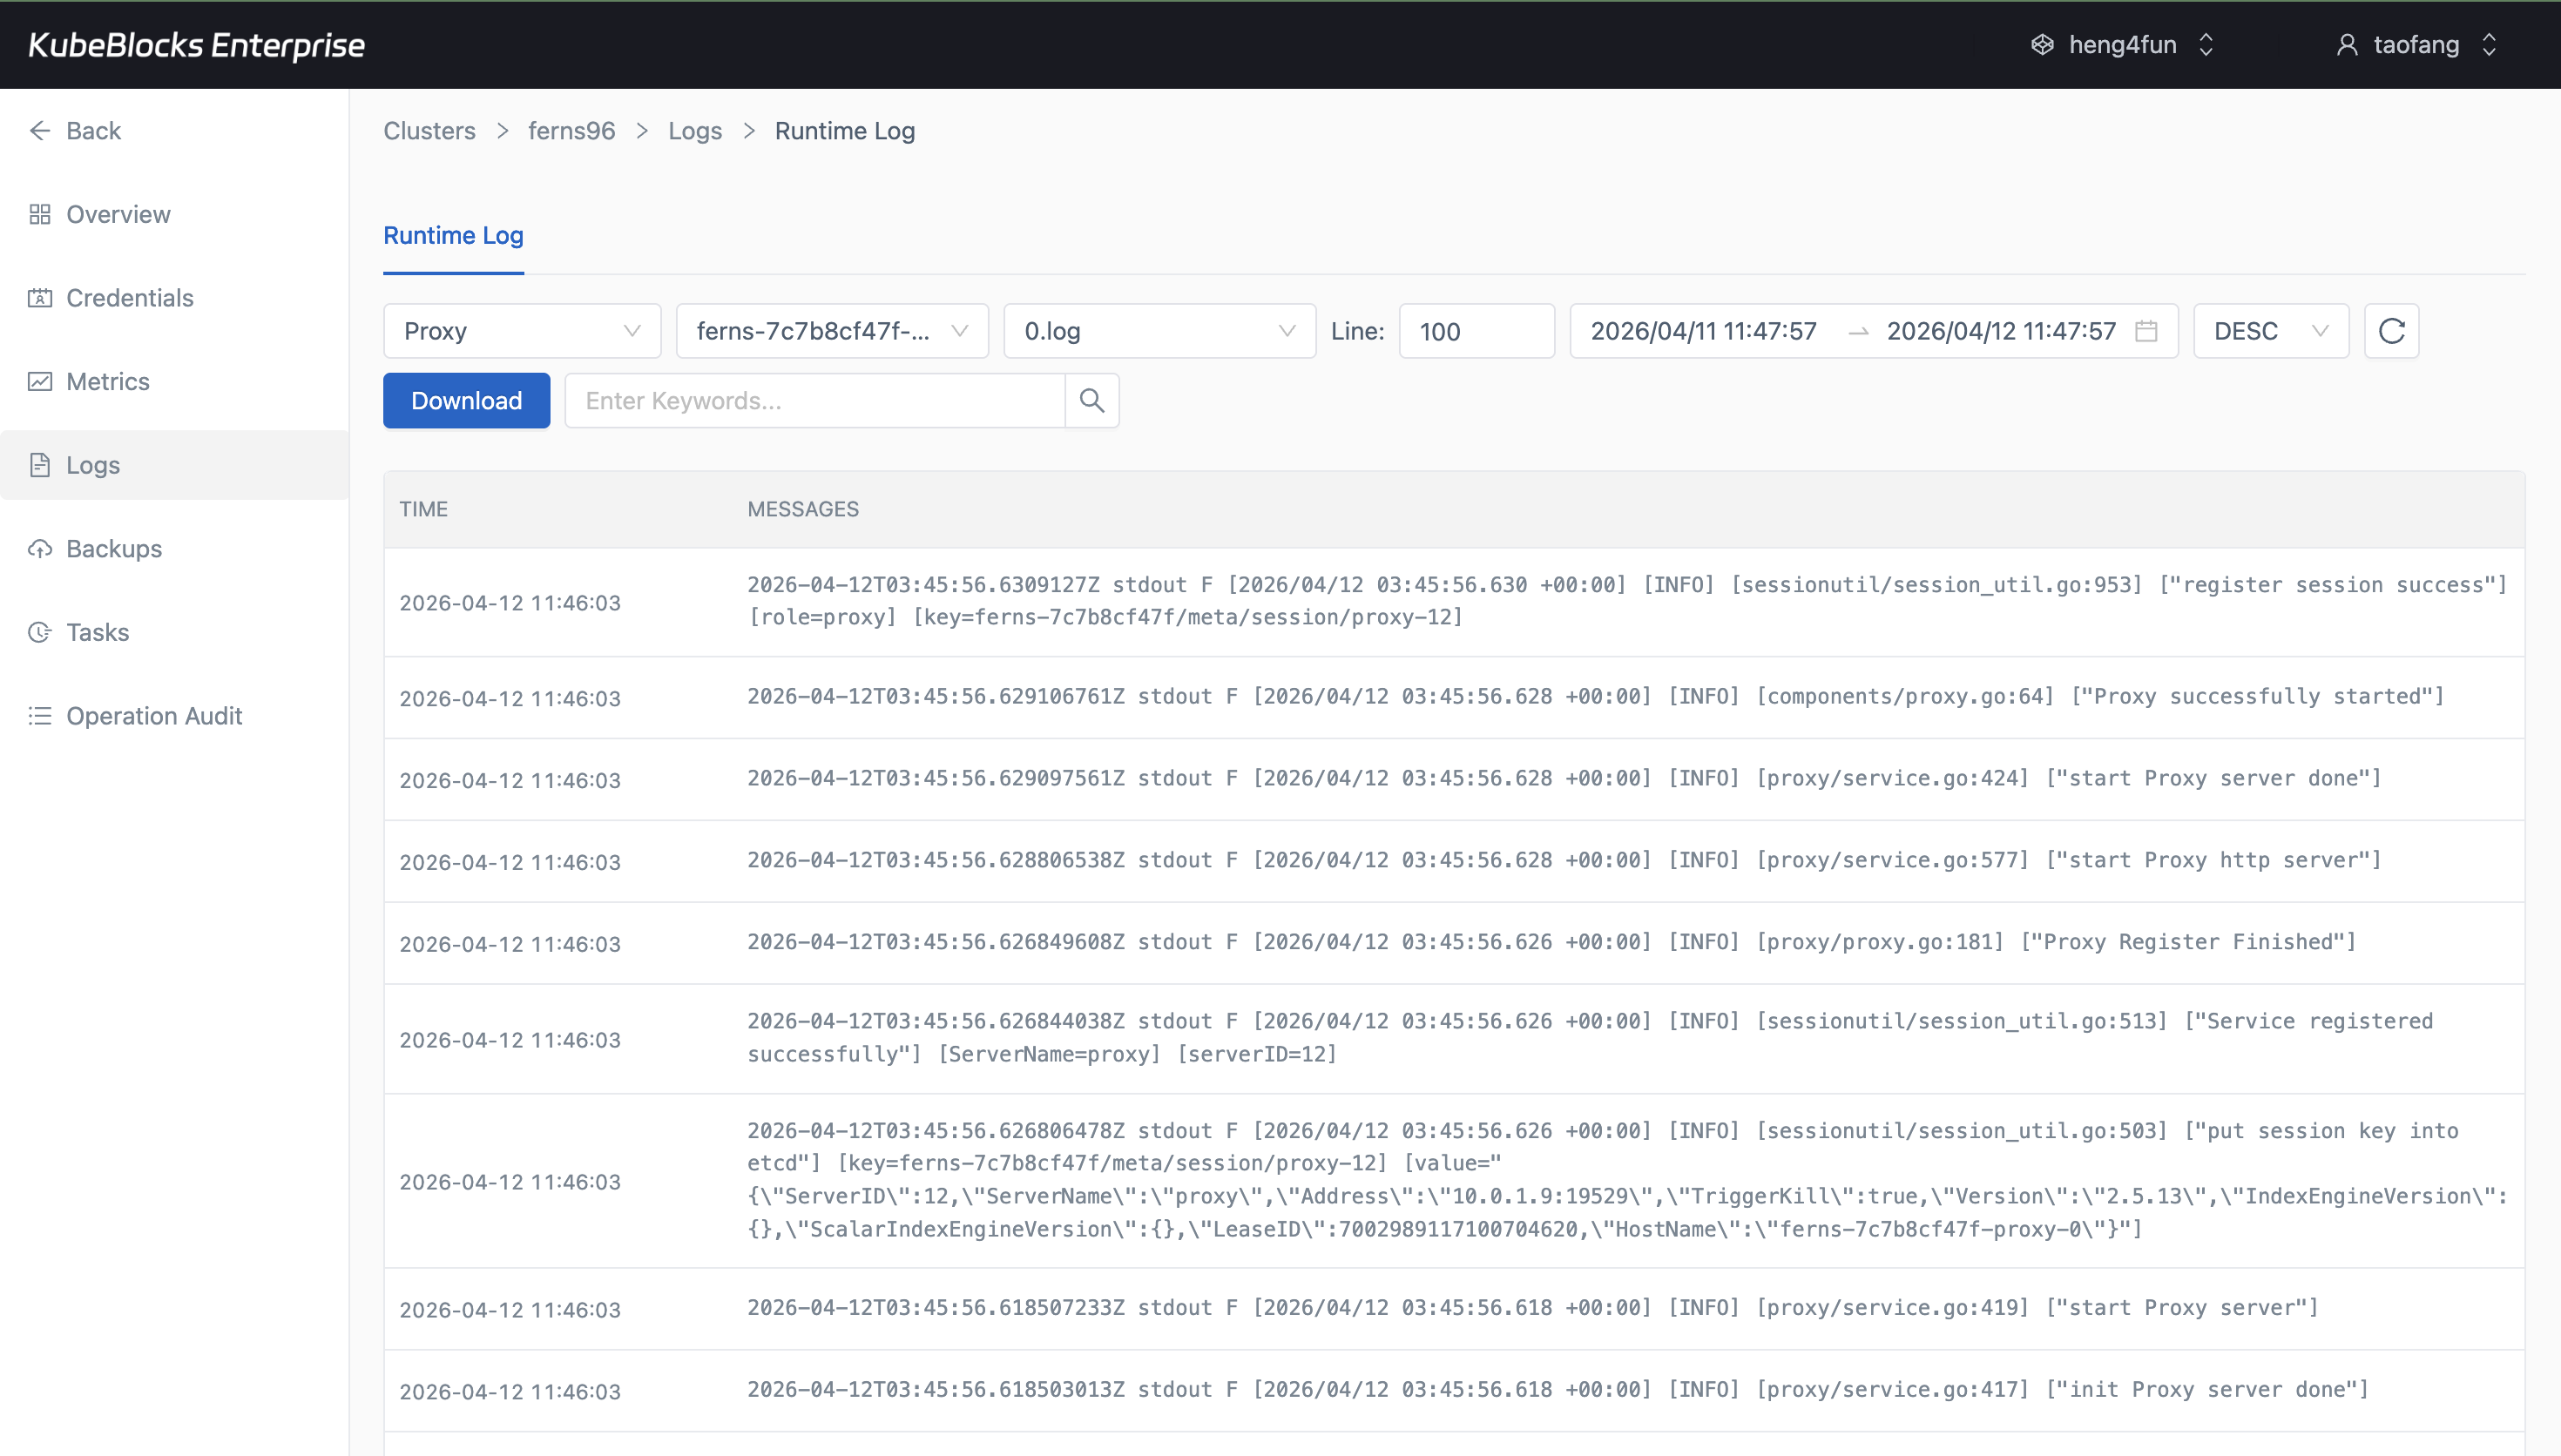The width and height of the screenshot is (2561, 1456).
Task: Refresh the runtime log list
Action: (x=2391, y=330)
